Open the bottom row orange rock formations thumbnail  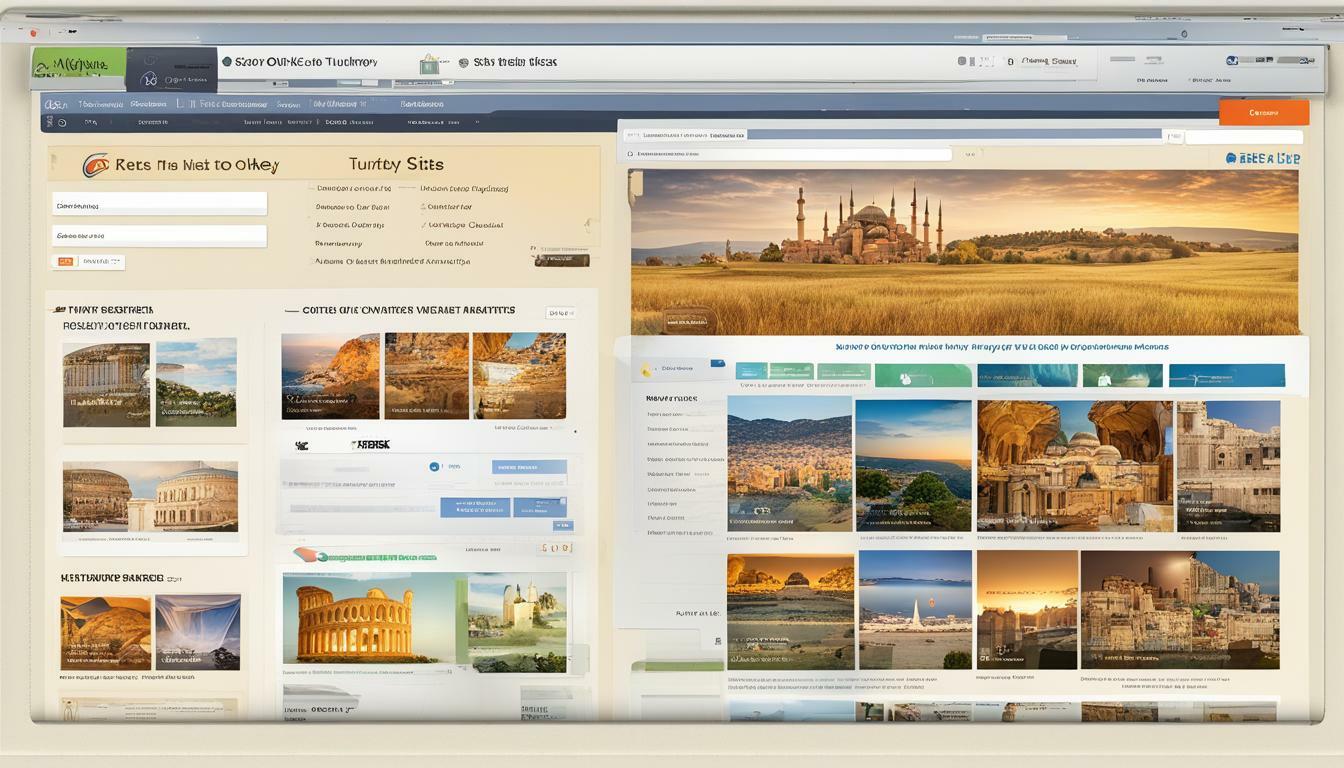pos(790,612)
